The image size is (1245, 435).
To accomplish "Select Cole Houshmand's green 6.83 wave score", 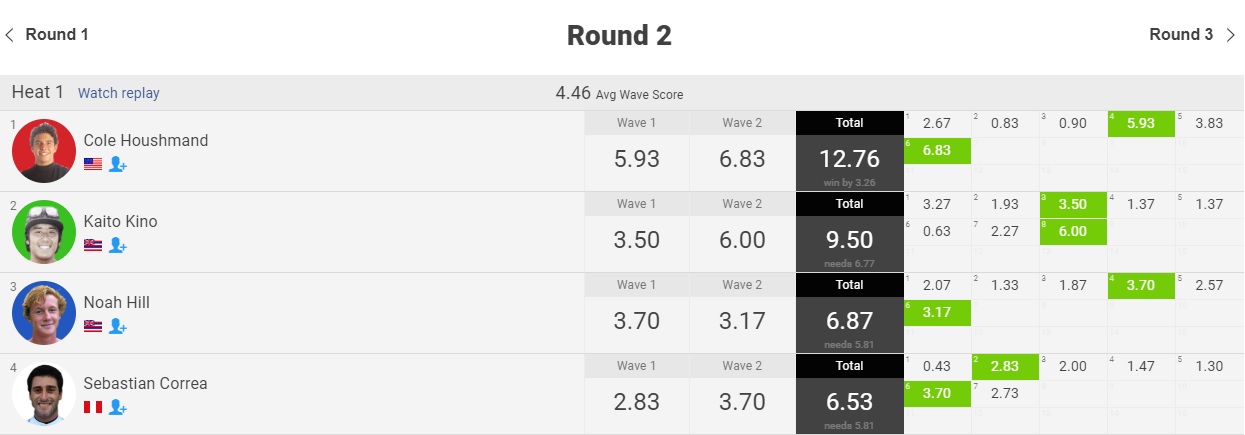I will pos(937,150).
